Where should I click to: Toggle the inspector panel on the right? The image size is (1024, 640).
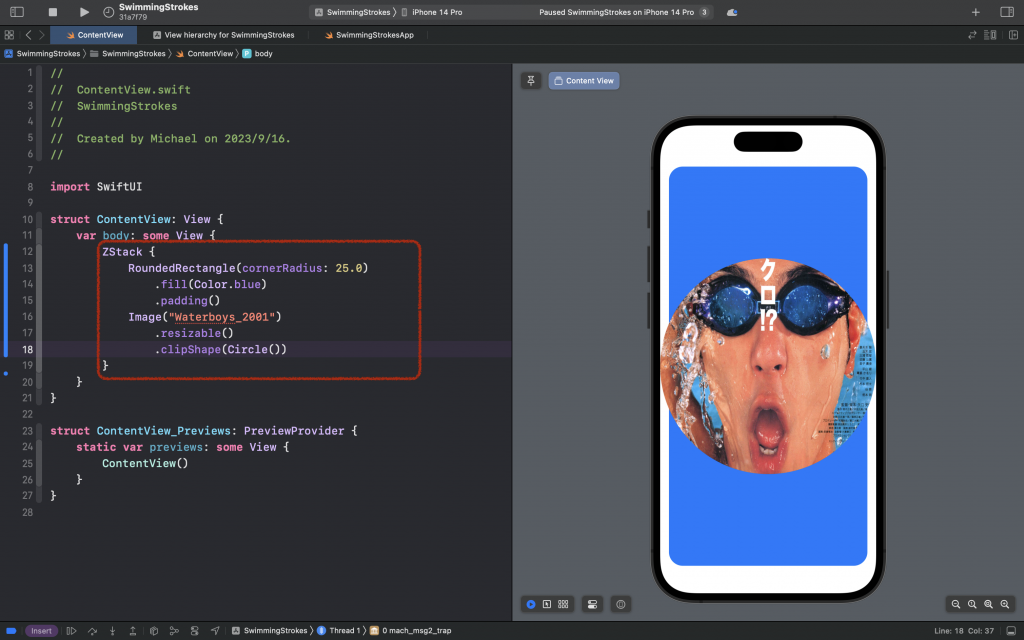pos(1006,12)
